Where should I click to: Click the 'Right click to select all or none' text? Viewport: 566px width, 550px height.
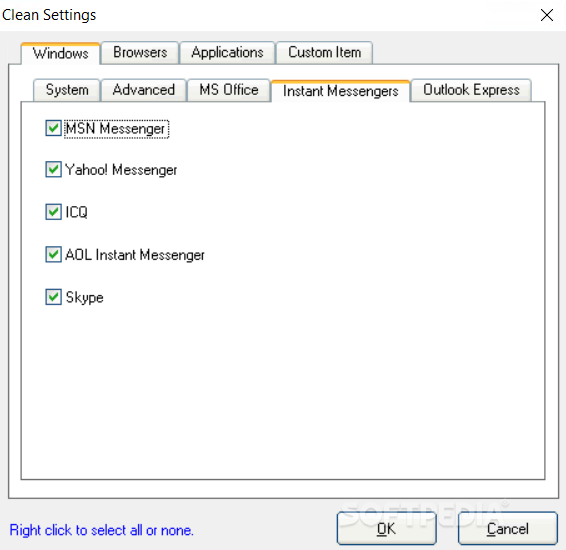coord(101,530)
